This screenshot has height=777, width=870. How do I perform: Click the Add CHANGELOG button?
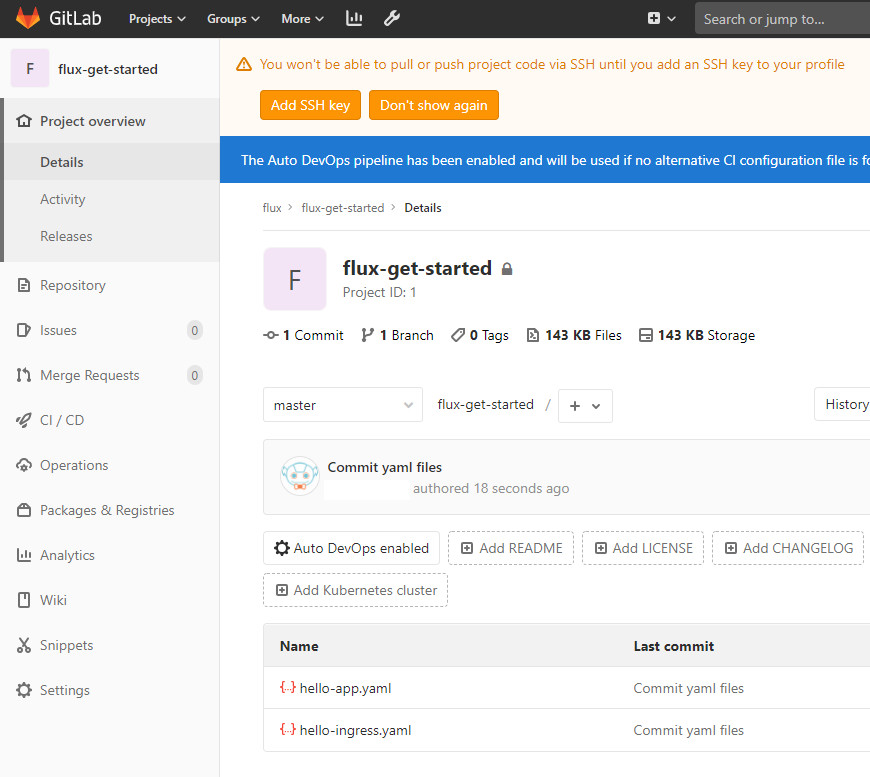pos(788,548)
